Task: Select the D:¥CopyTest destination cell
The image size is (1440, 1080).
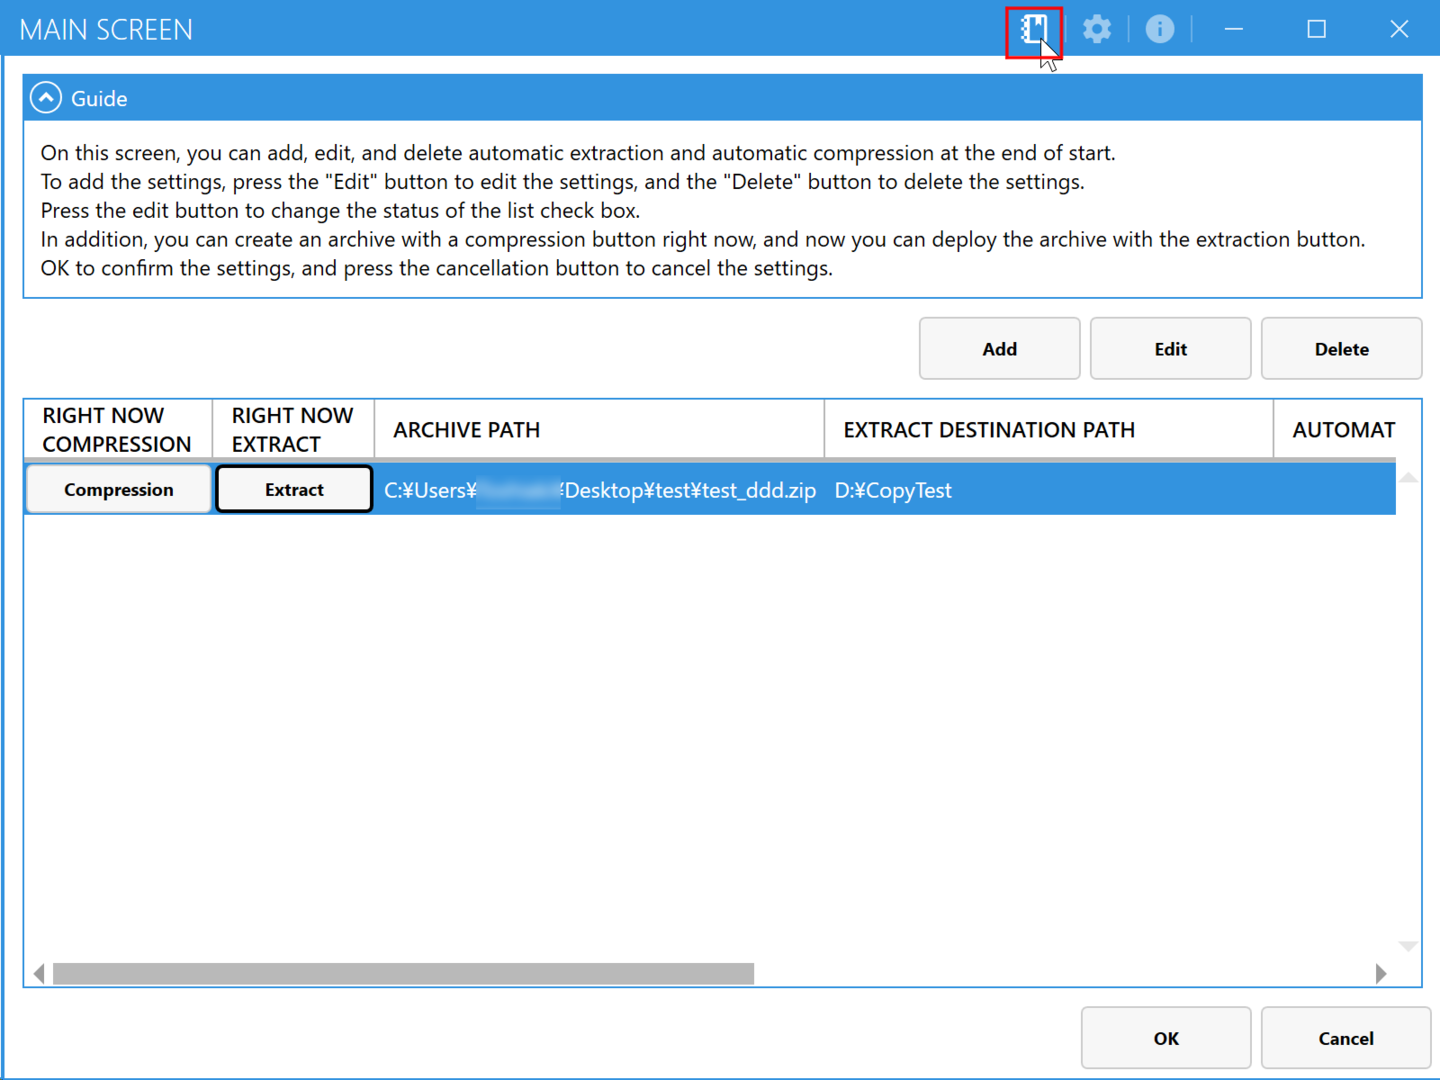Action: [x=893, y=491]
